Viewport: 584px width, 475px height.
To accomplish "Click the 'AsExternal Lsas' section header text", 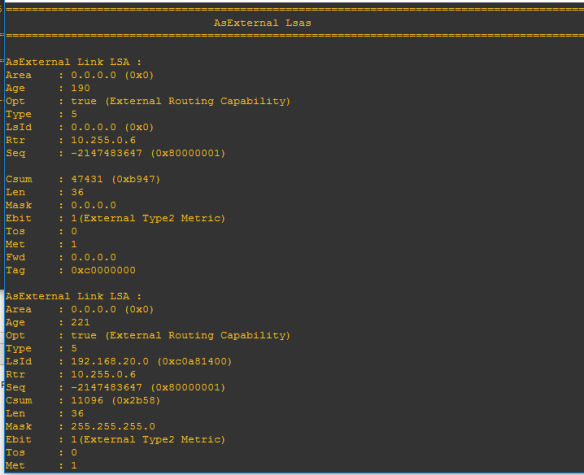I will 262,23.
